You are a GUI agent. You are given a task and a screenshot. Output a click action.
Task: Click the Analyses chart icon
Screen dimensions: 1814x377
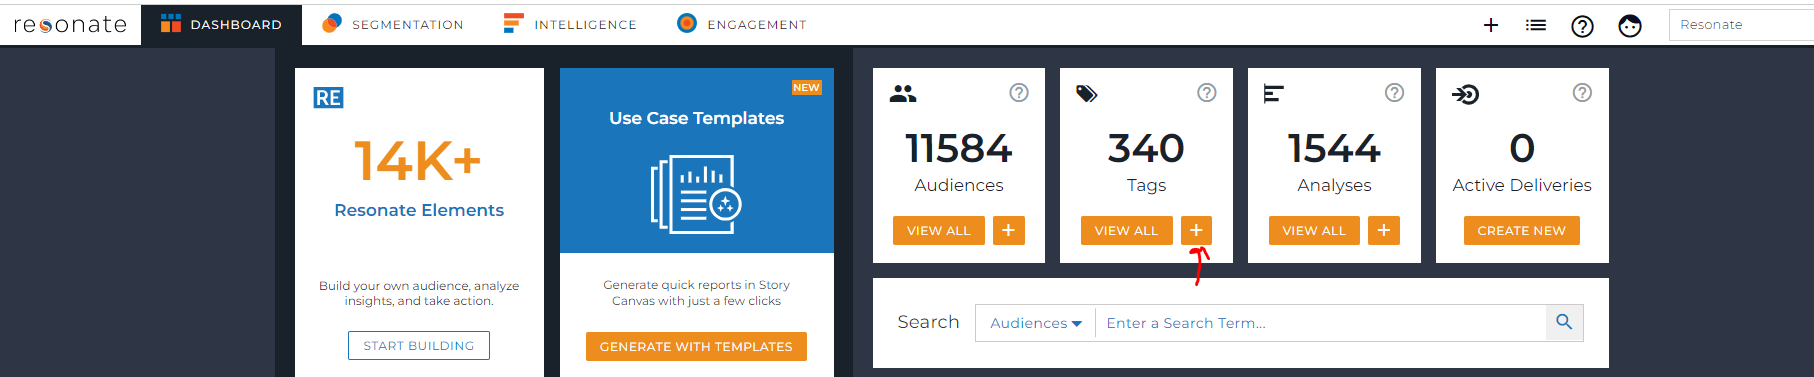(x=1273, y=93)
